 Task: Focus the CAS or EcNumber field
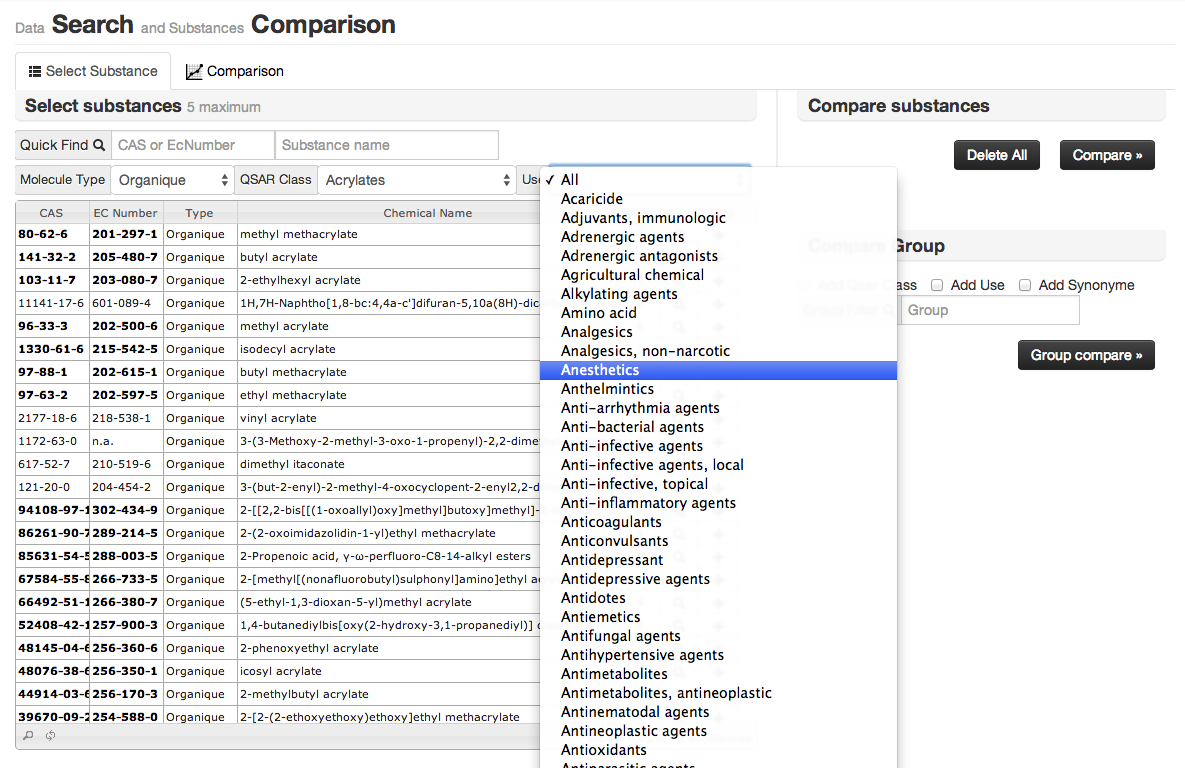193,145
